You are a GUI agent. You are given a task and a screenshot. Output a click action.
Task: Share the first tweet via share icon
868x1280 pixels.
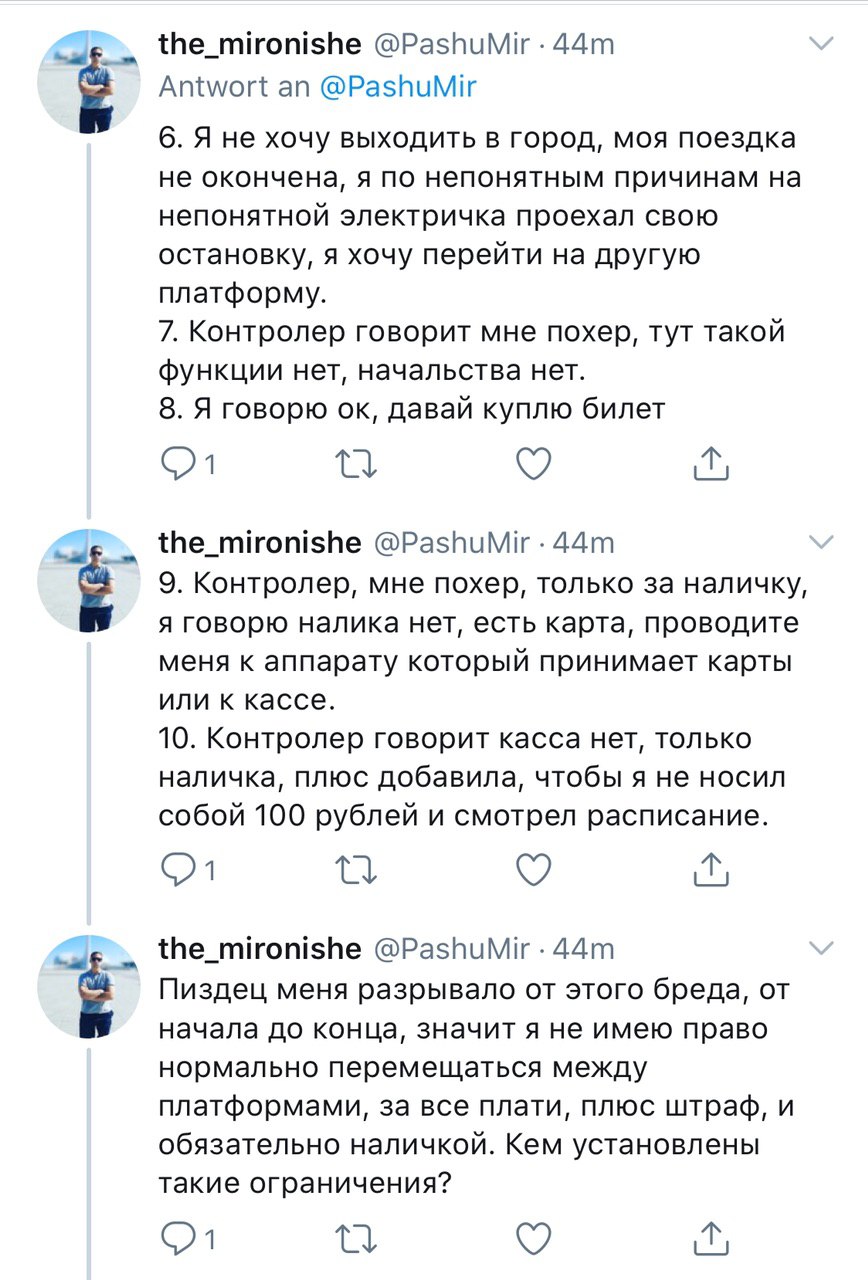coord(709,461)
